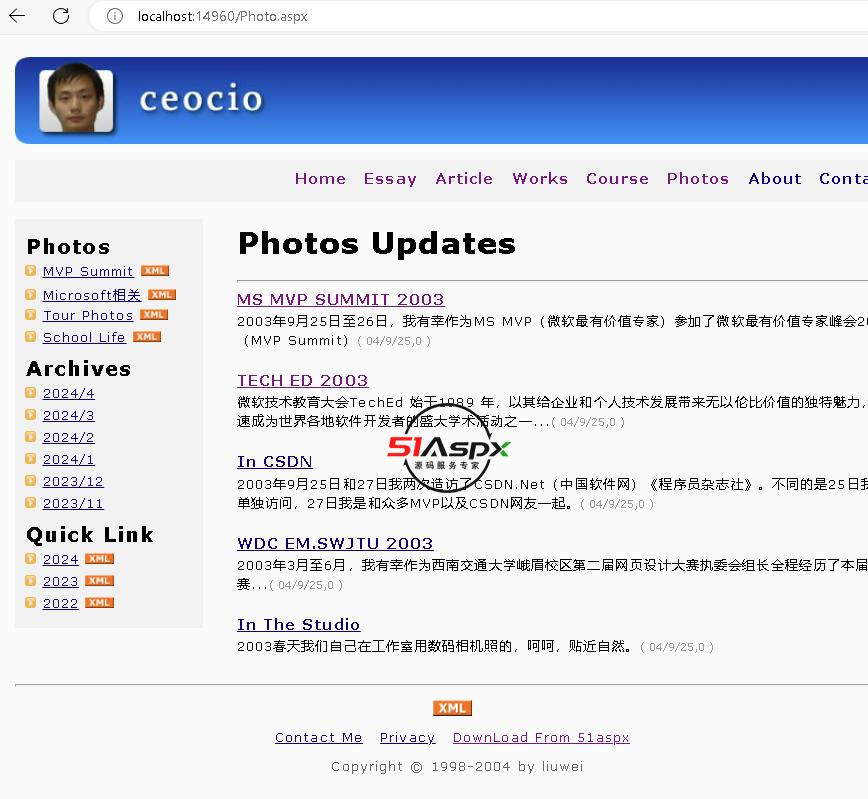Click bullet icon next to 2022 quick link
Viewport: 868px width, 799px height.
click(x=30, y=603)
